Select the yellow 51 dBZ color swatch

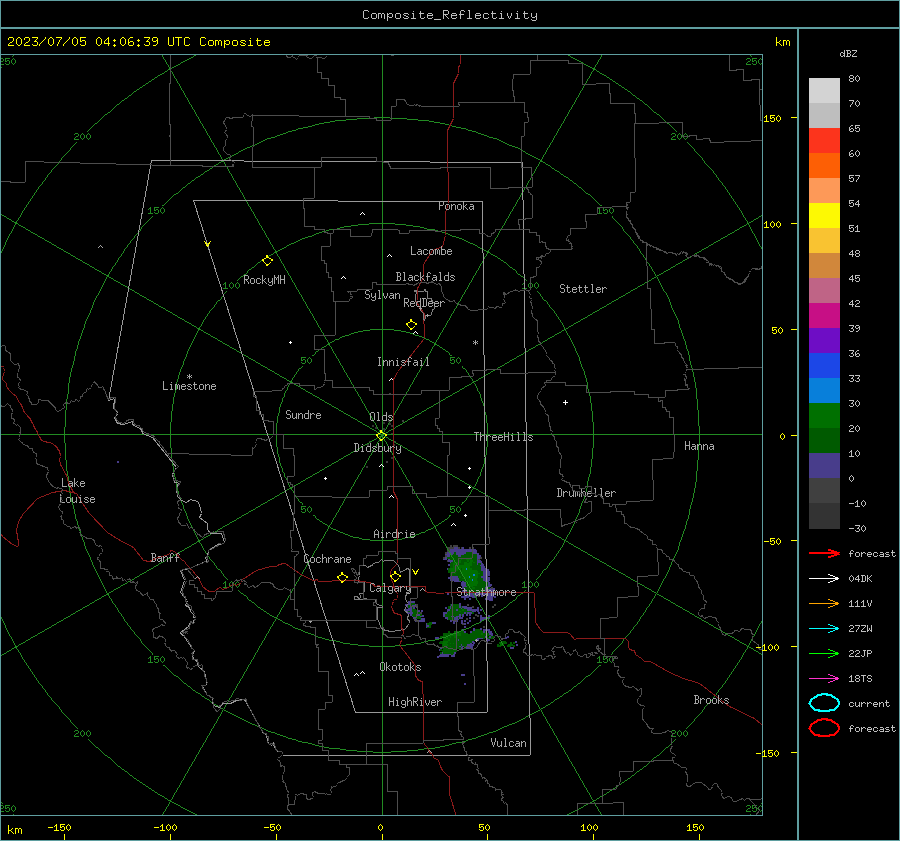click(x=824, y=215)
